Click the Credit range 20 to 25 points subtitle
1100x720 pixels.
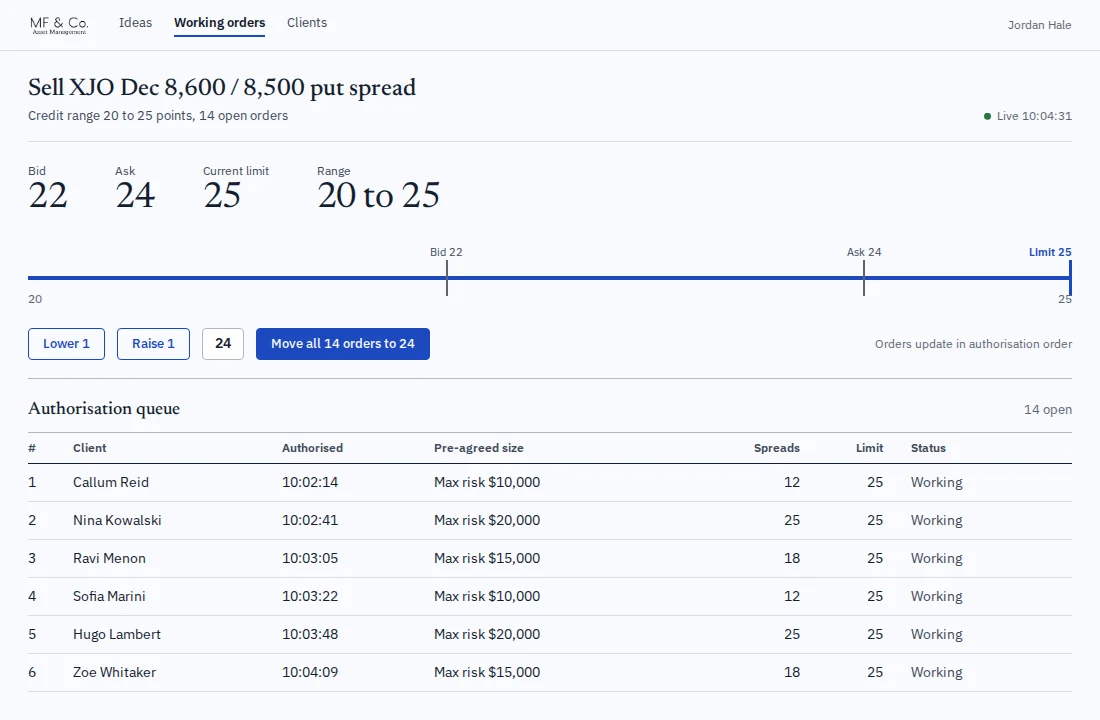[x=158, y=116]
